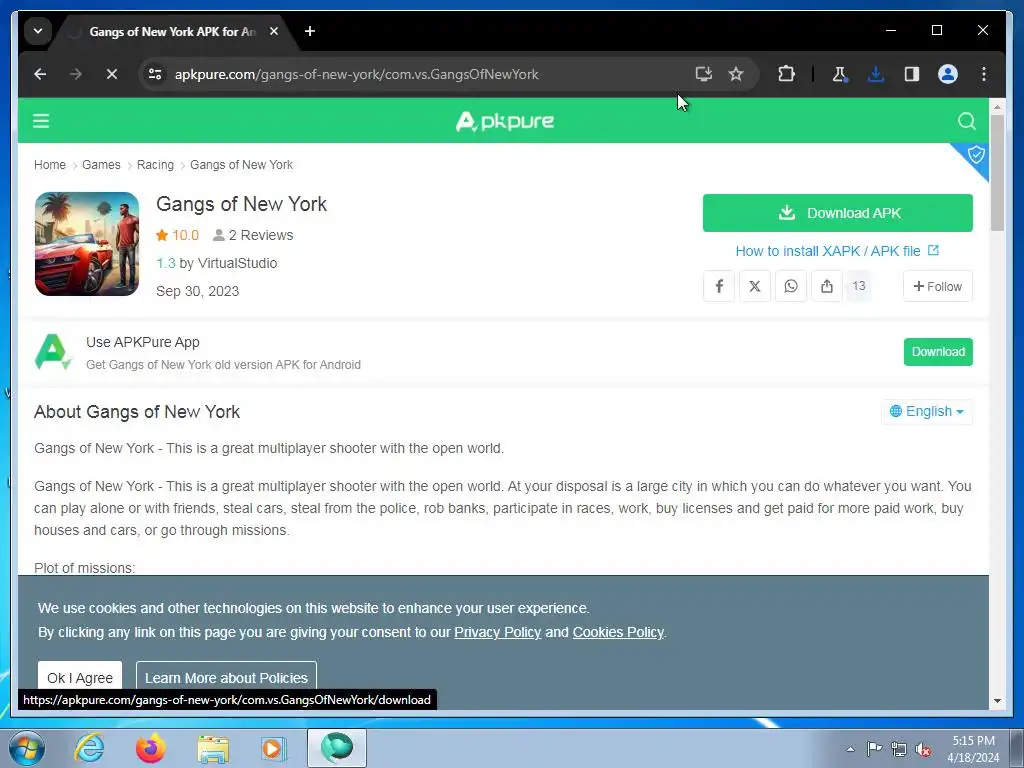Viewport: 1024px width, 768px height.
Task: Click the generic share icon
Action: click(x=827, y=286)
